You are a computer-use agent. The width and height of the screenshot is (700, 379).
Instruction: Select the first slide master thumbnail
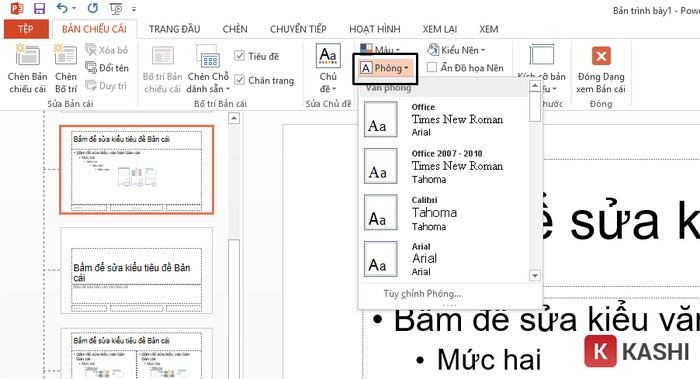pos(137,170)
